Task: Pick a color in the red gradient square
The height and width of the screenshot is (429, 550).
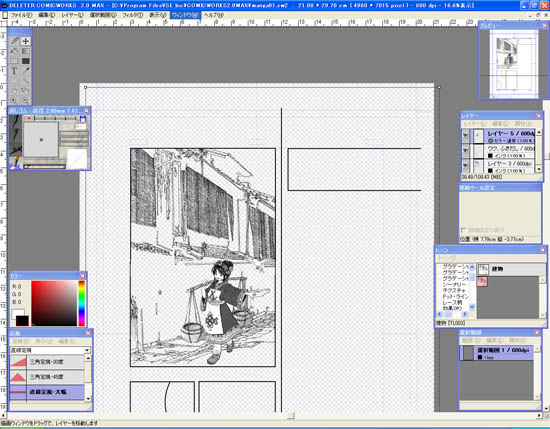Action: (x=54, y=303)
